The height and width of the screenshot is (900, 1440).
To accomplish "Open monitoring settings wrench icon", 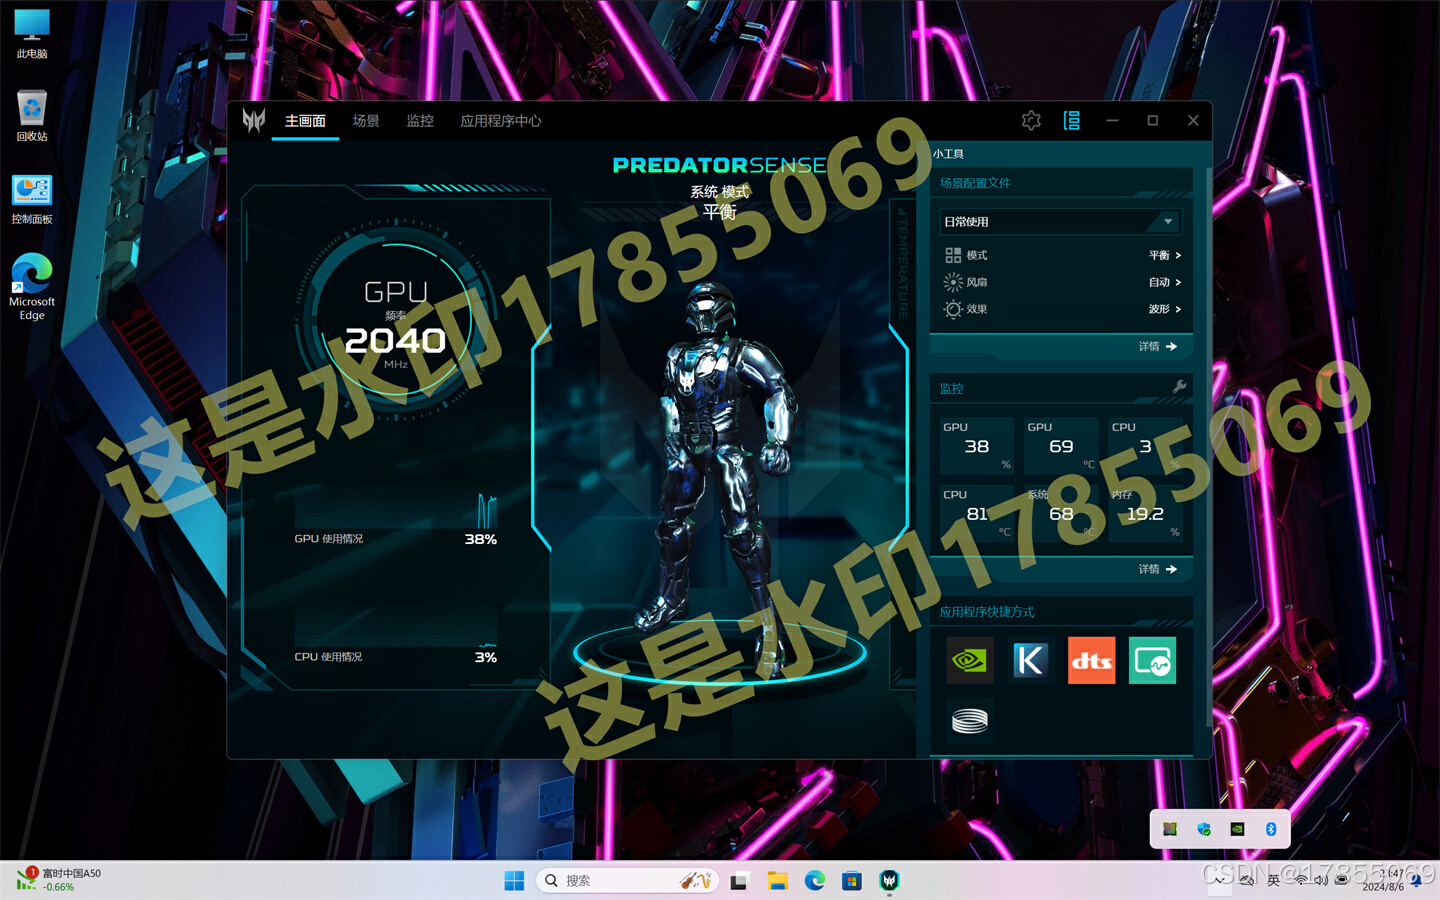I will [1179, 387].
